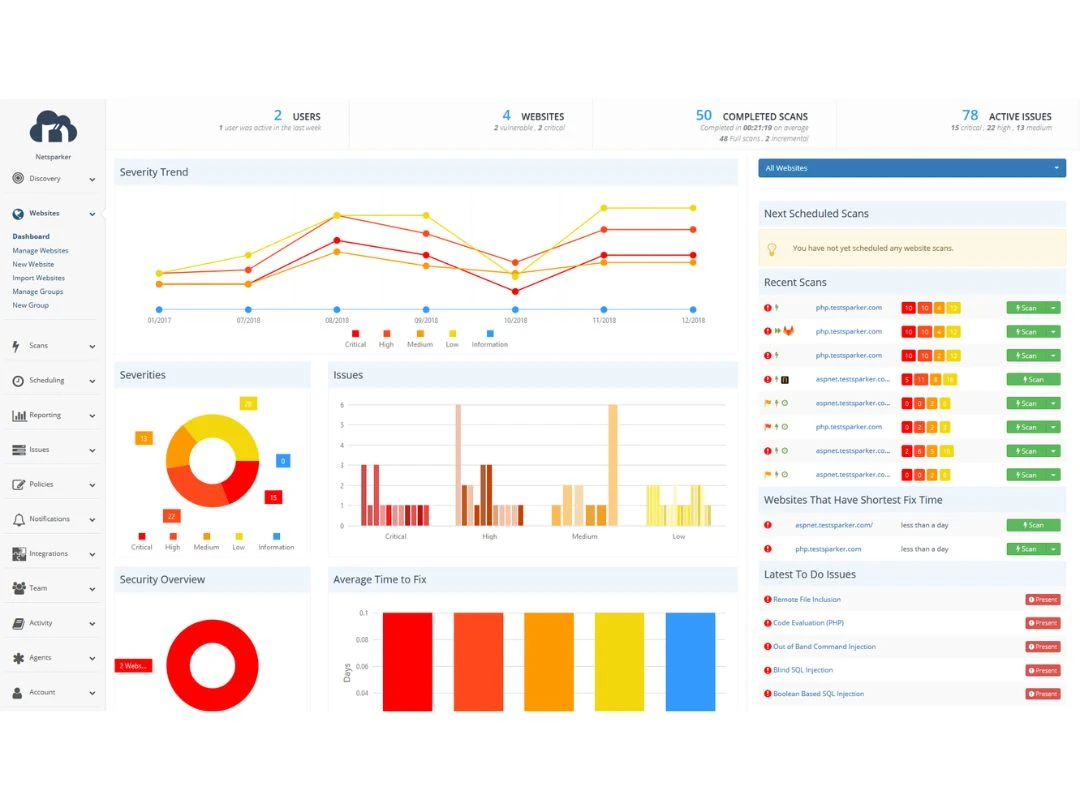Viewport: 1080px width, 810px height.
Task: Click Present badge for Blind SQL Injection
Action: pos(1043,670)
